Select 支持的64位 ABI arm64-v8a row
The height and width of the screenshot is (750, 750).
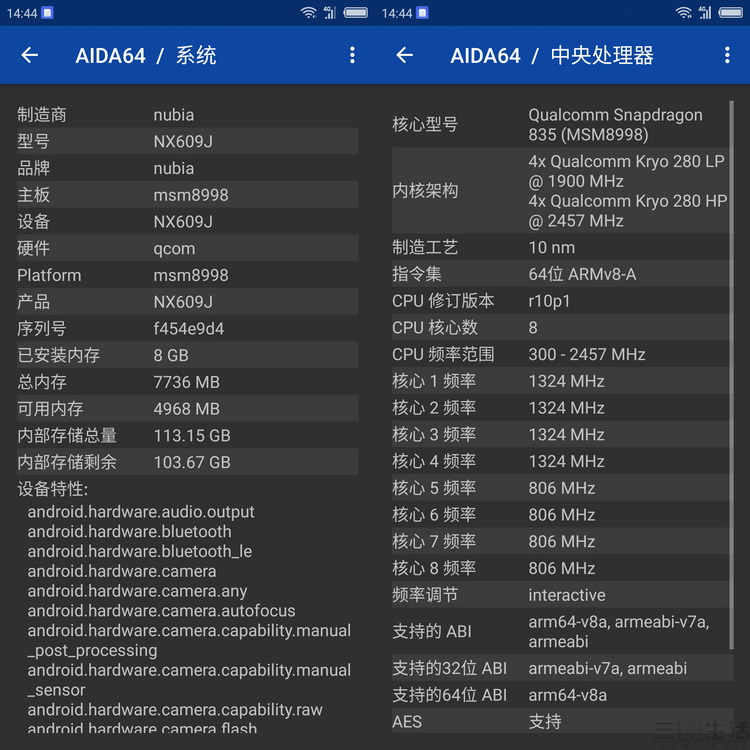pyautogui.click(x=562, y=695)
